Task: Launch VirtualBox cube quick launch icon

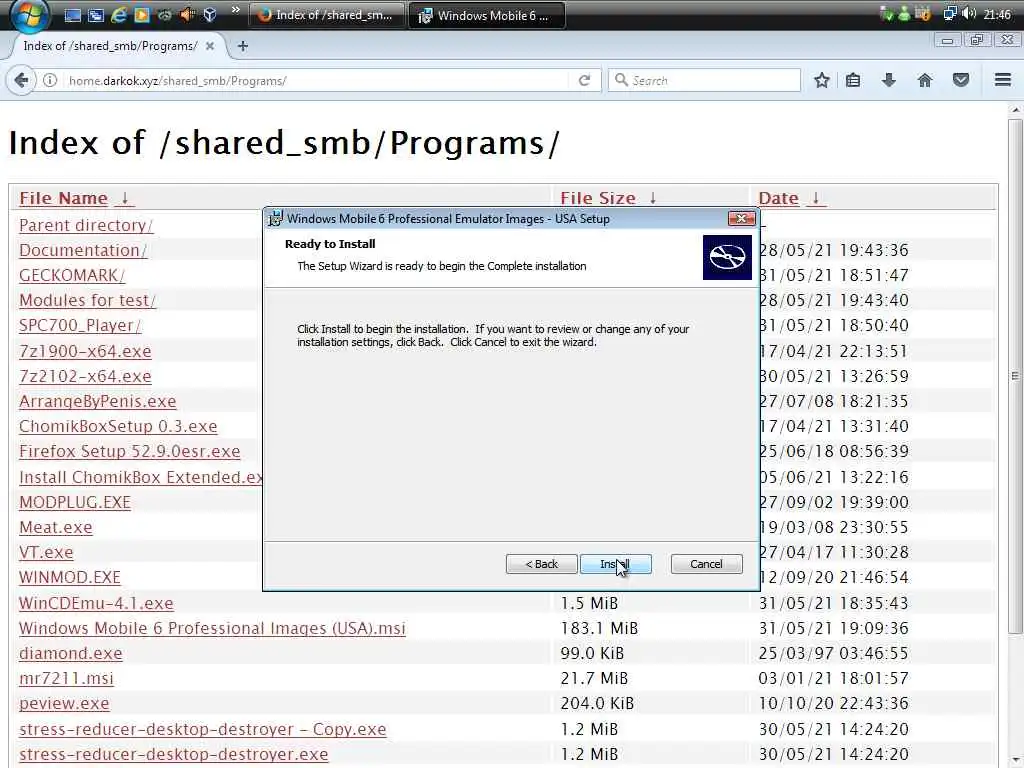Action: pyautogui.click(x=210, y=14)
